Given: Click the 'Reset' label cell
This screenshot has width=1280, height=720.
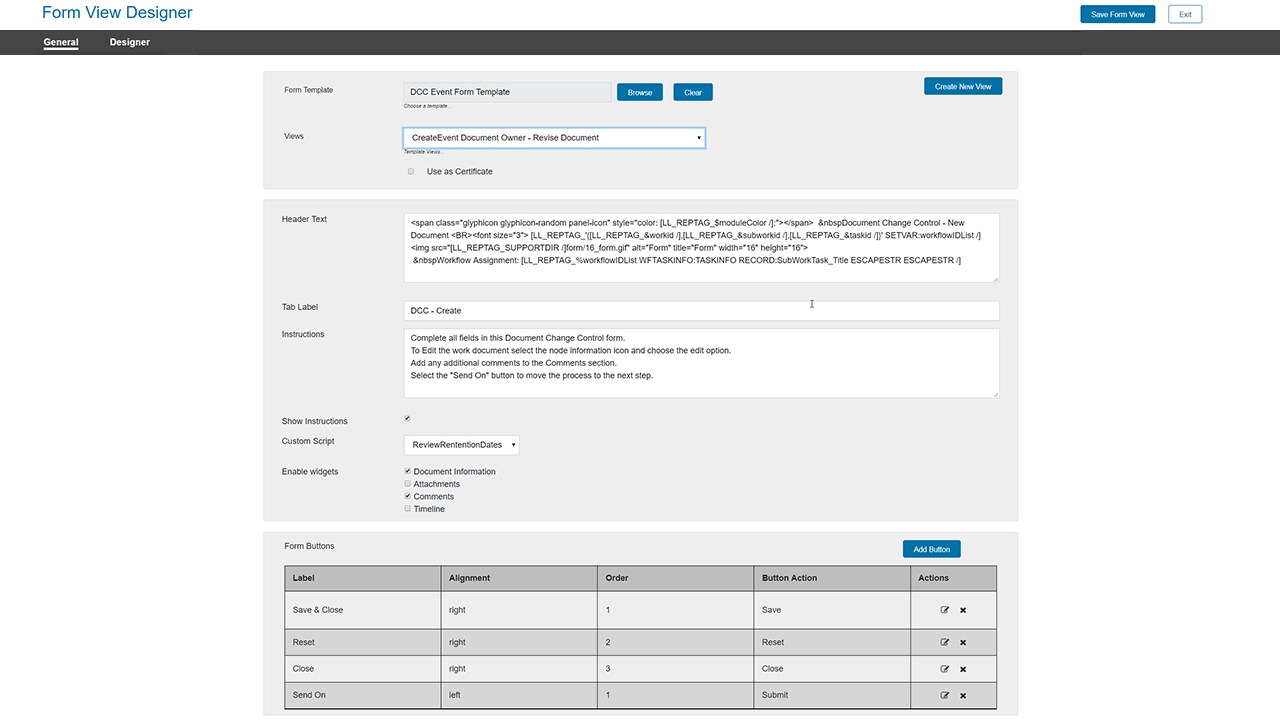Looking at the screenshot, I should [x=363, y=642].
